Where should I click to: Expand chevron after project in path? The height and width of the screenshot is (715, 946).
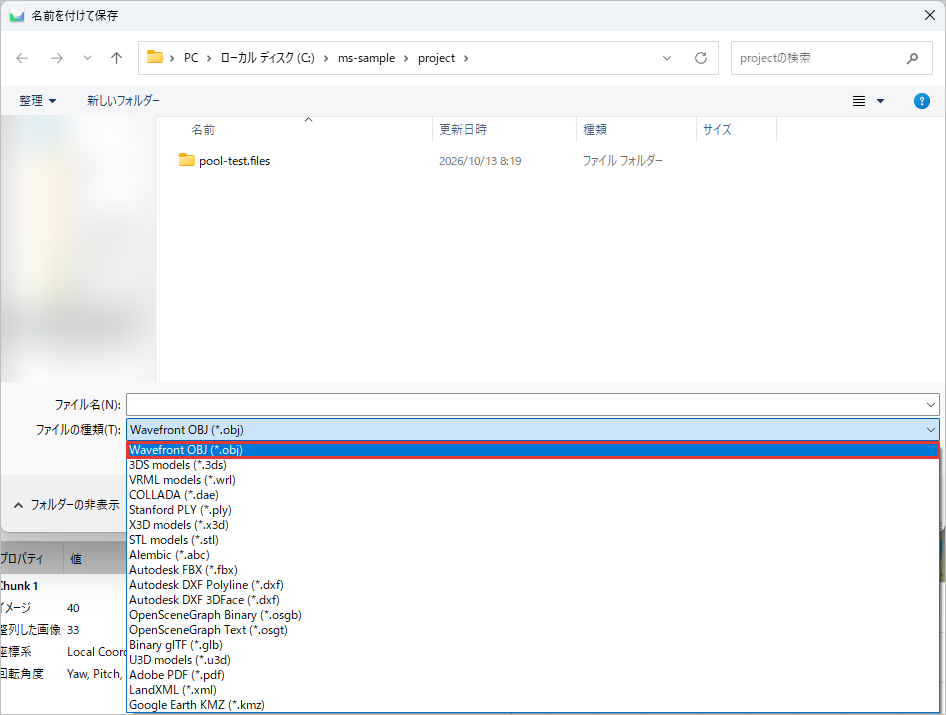pyautogui.click(x=466, y=58)
